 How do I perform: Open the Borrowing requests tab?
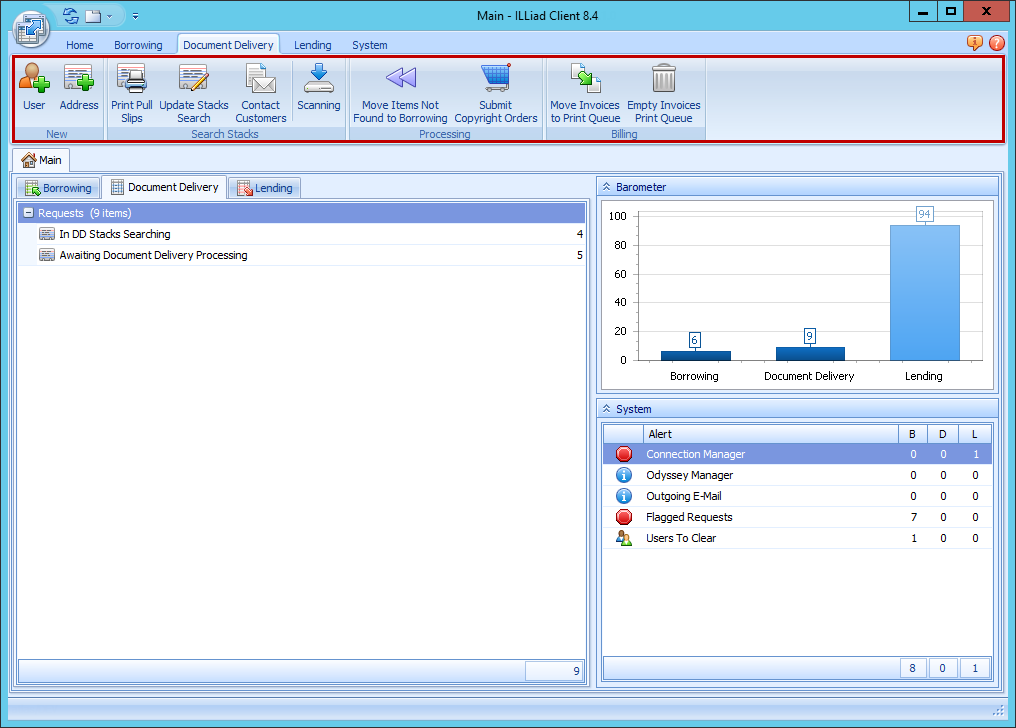57,187
